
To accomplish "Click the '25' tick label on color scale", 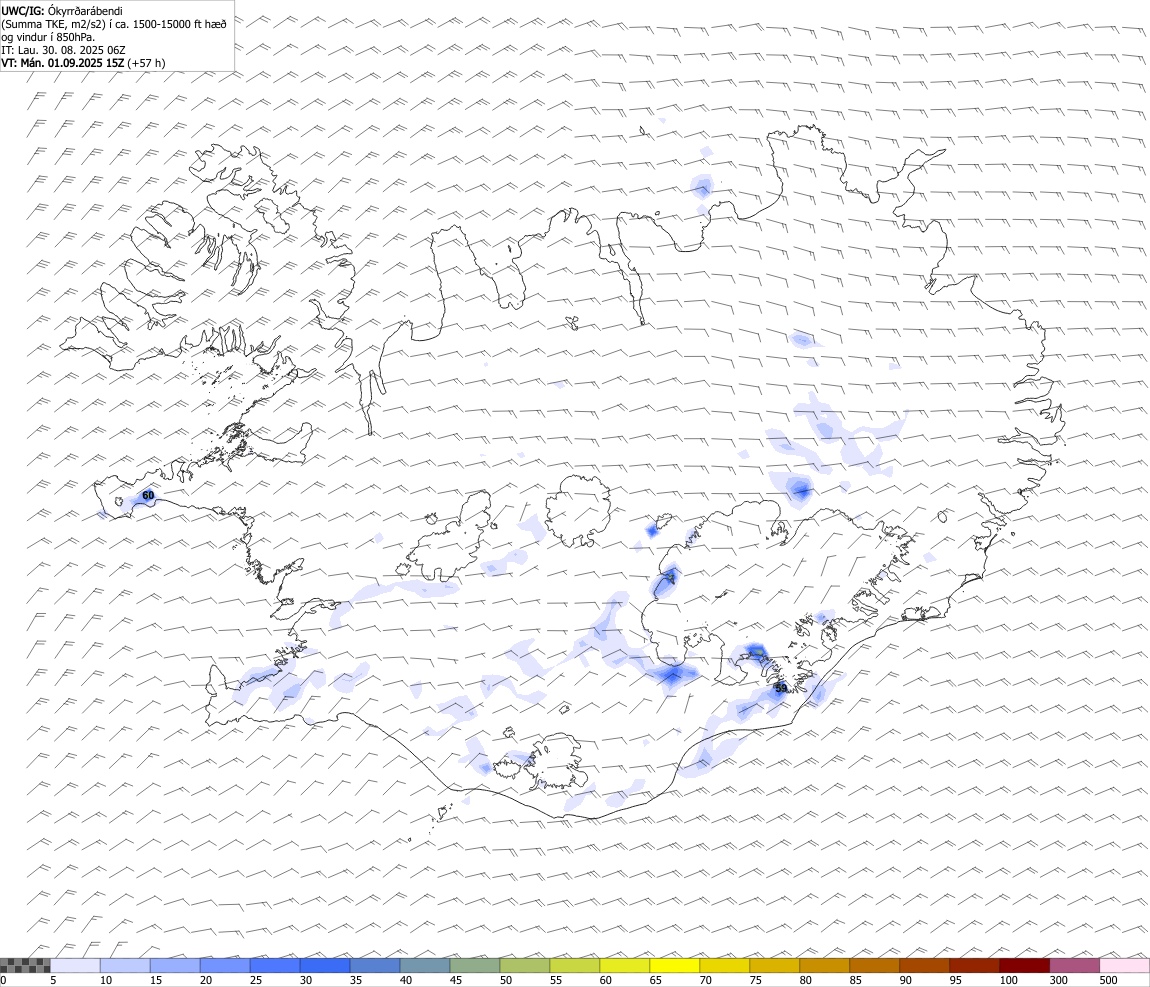I will click(256, 980).
